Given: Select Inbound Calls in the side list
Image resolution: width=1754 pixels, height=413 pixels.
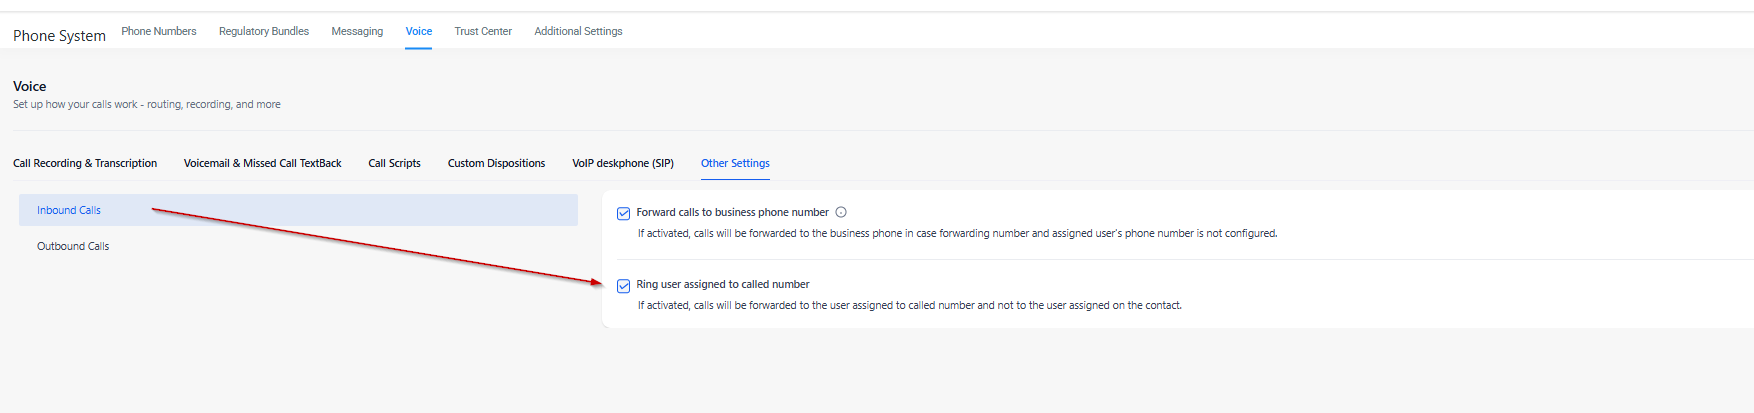Looking at the screenshot, I should [69, 210].
